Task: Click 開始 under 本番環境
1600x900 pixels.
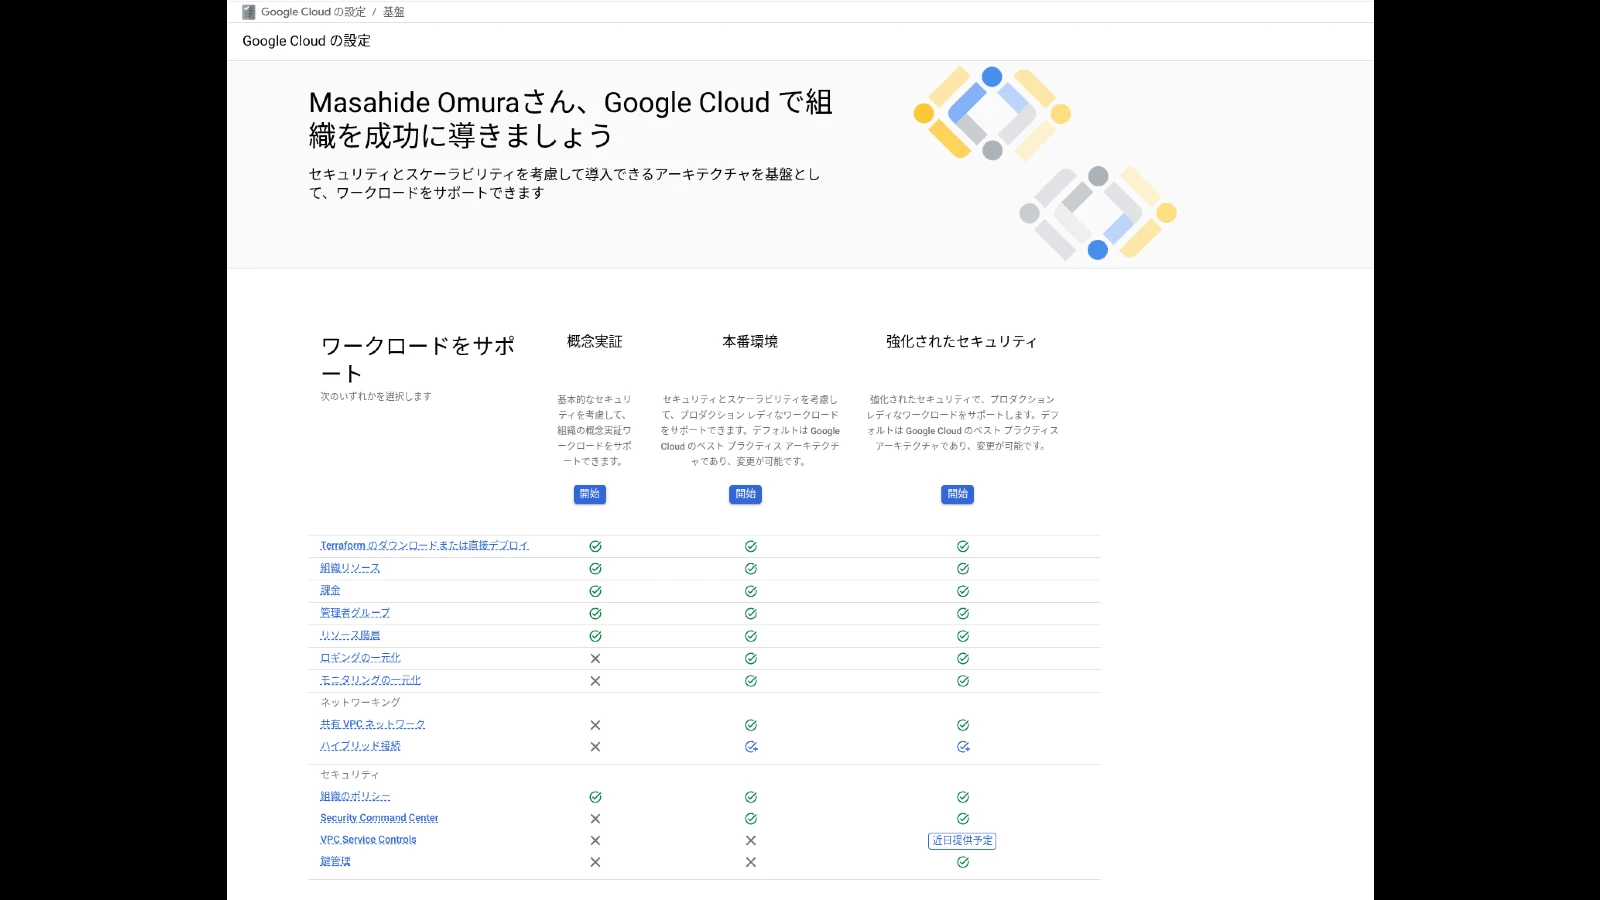Action: point(746,494)
